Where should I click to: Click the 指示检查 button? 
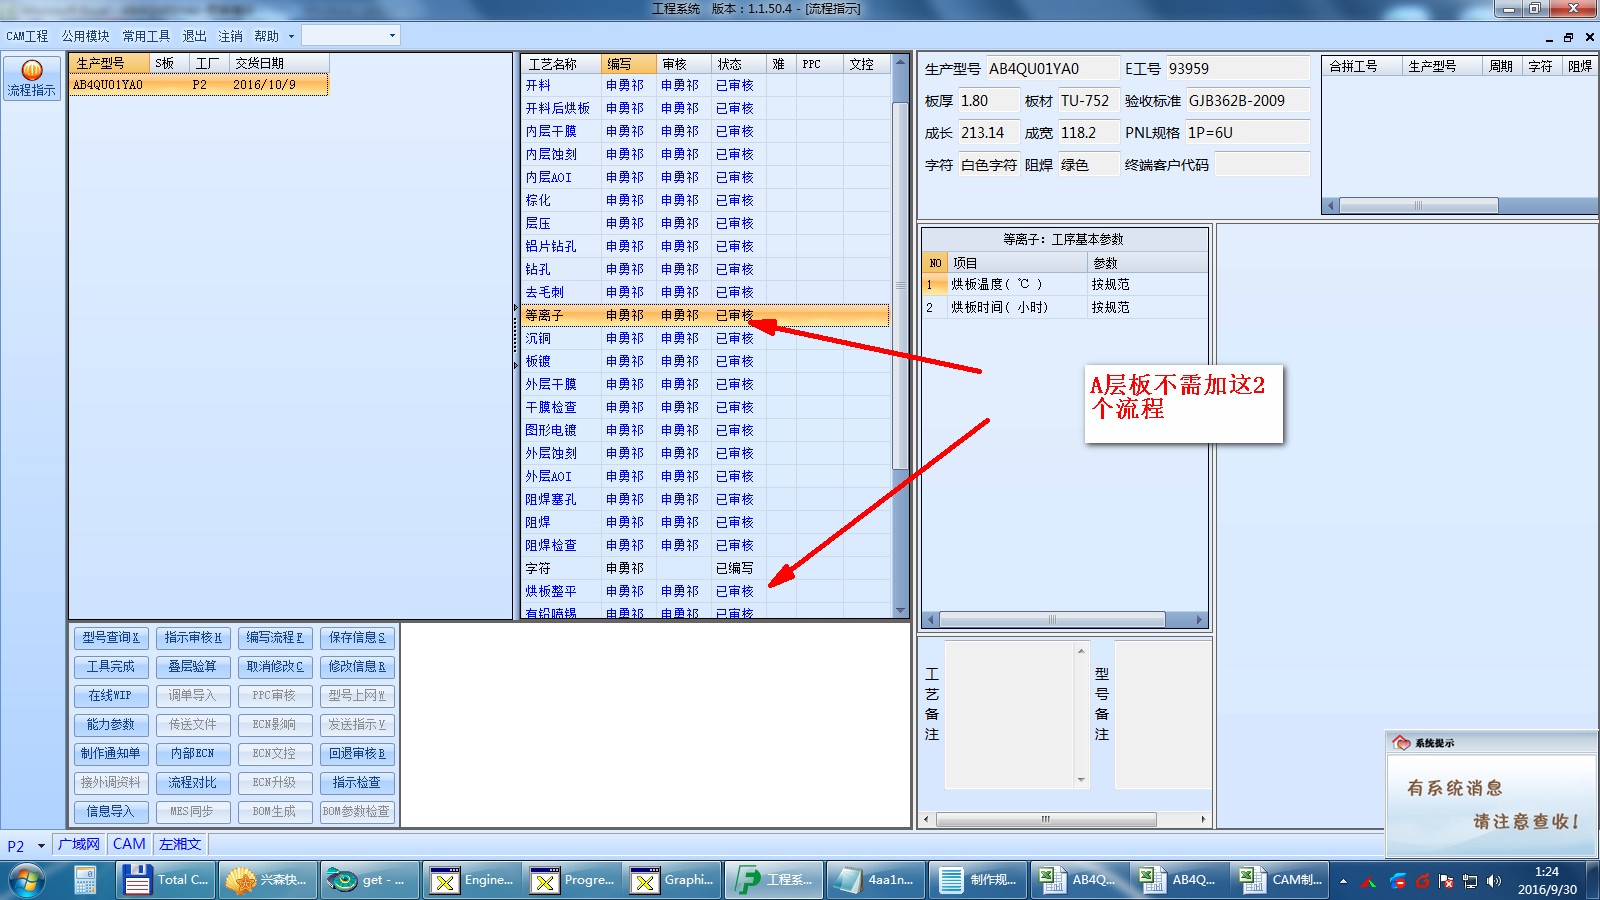pos(357,782)
